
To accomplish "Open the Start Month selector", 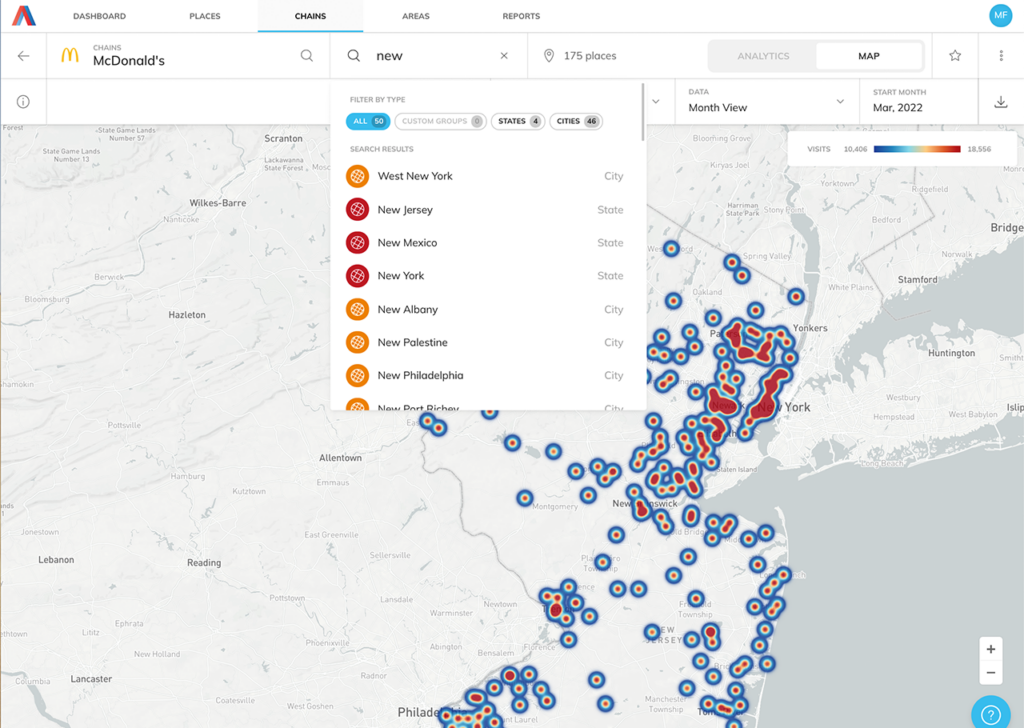I will (918, 101).
